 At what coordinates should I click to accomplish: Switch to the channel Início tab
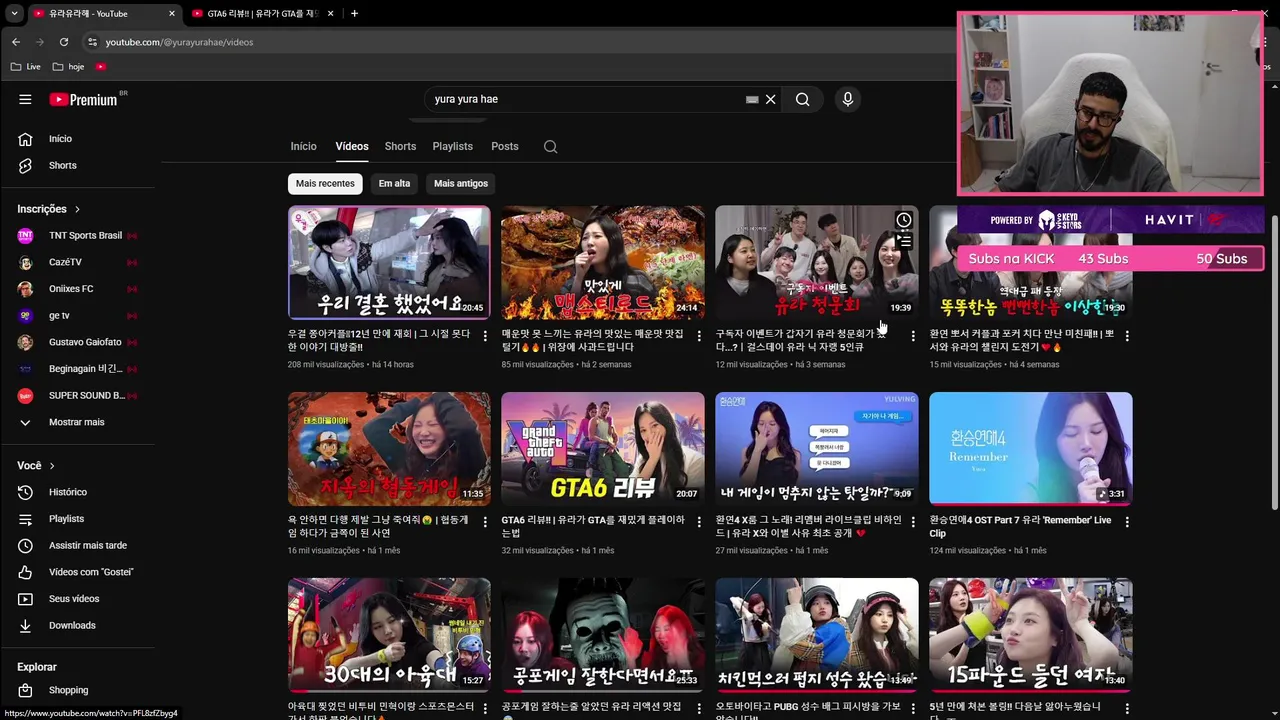(x=303, y=146)
